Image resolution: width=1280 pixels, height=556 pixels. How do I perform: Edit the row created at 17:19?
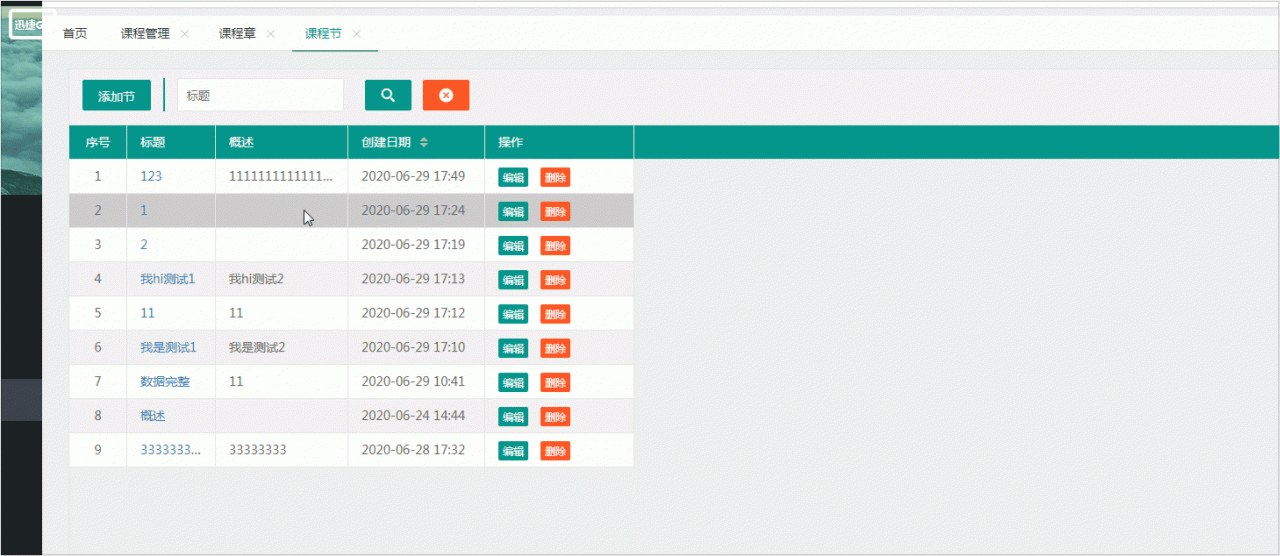point(513,245)
